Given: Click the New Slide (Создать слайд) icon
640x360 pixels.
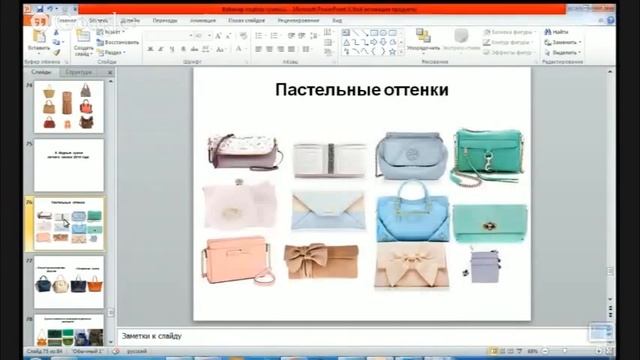Looking at the screenshot, I should (83, 36).
